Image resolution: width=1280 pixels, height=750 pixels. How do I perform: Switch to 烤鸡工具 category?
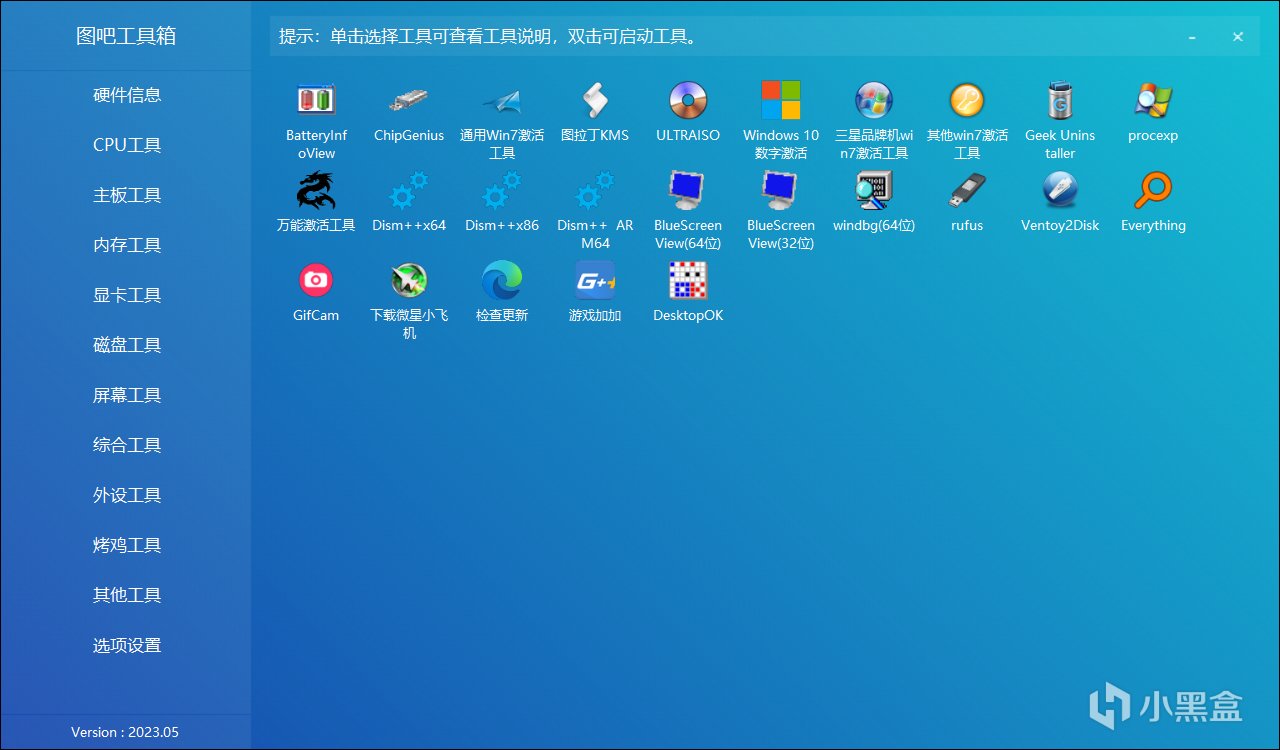click(x=127, y=545)
